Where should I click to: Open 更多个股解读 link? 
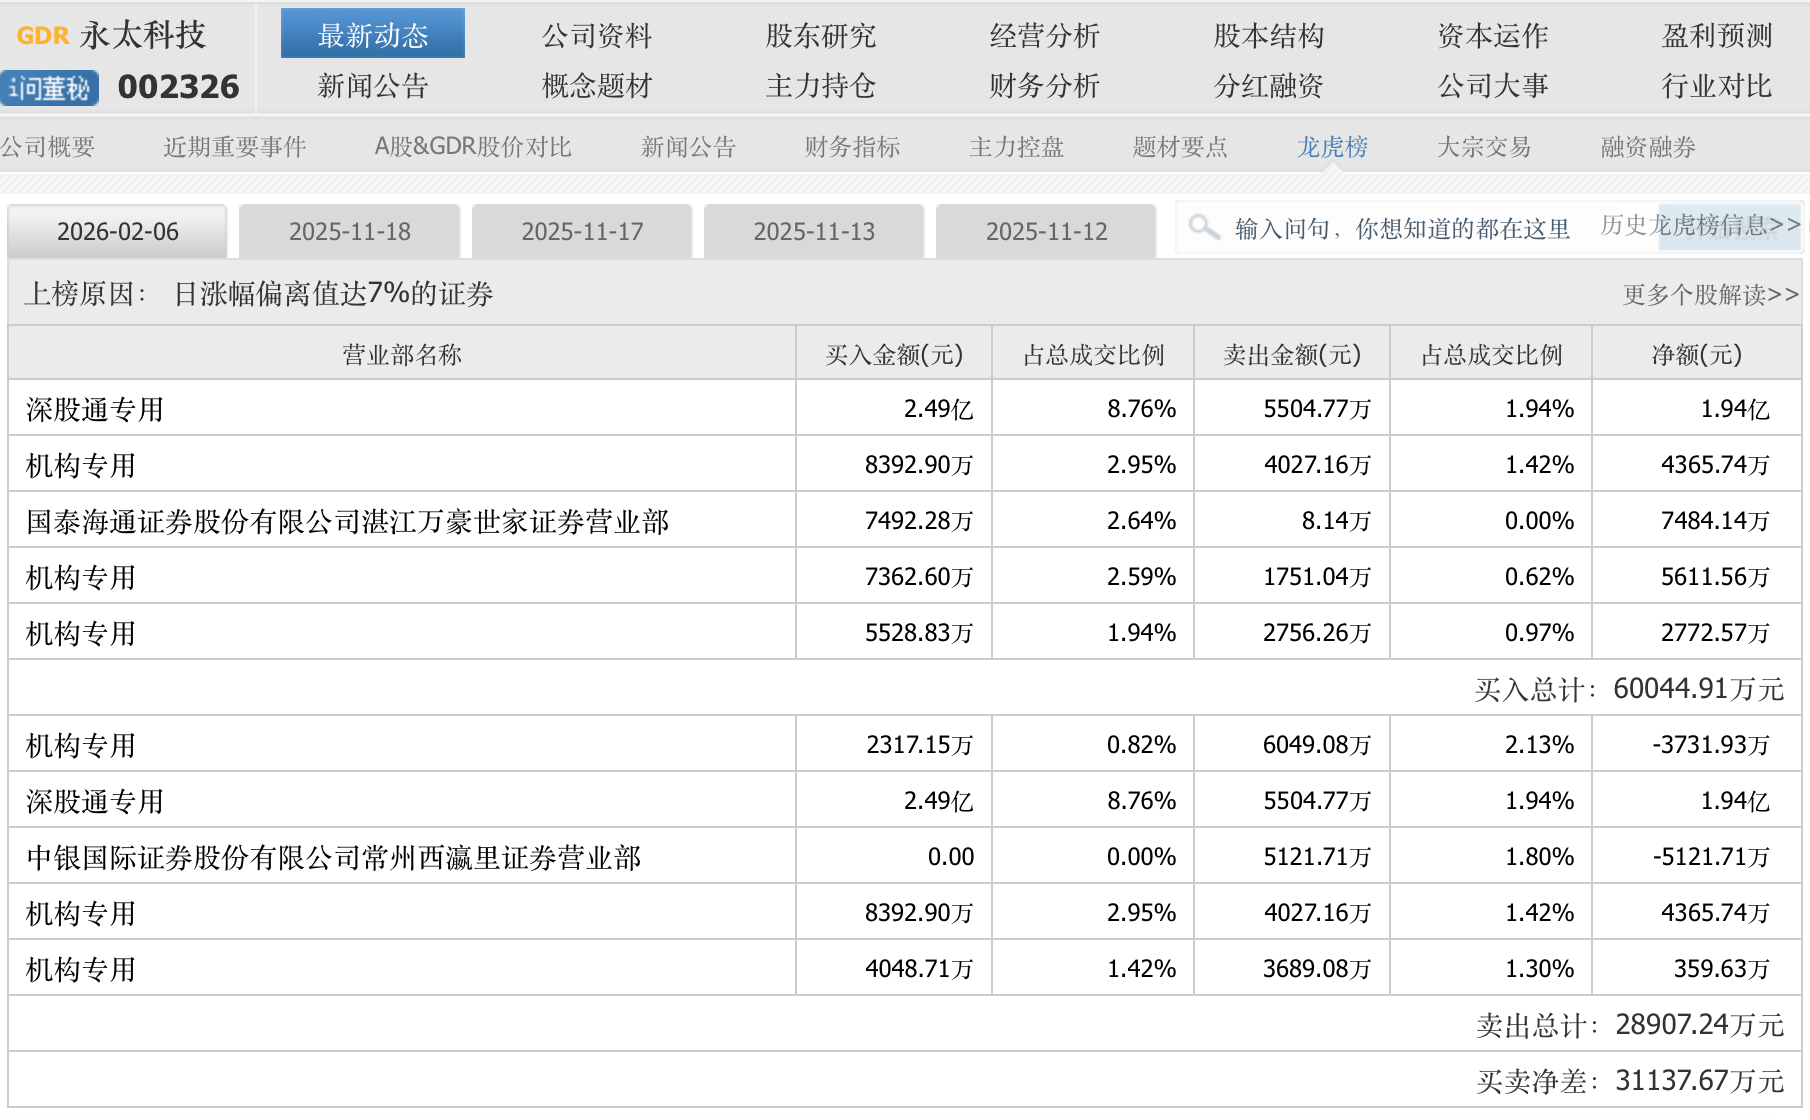tap(1710, 295)
